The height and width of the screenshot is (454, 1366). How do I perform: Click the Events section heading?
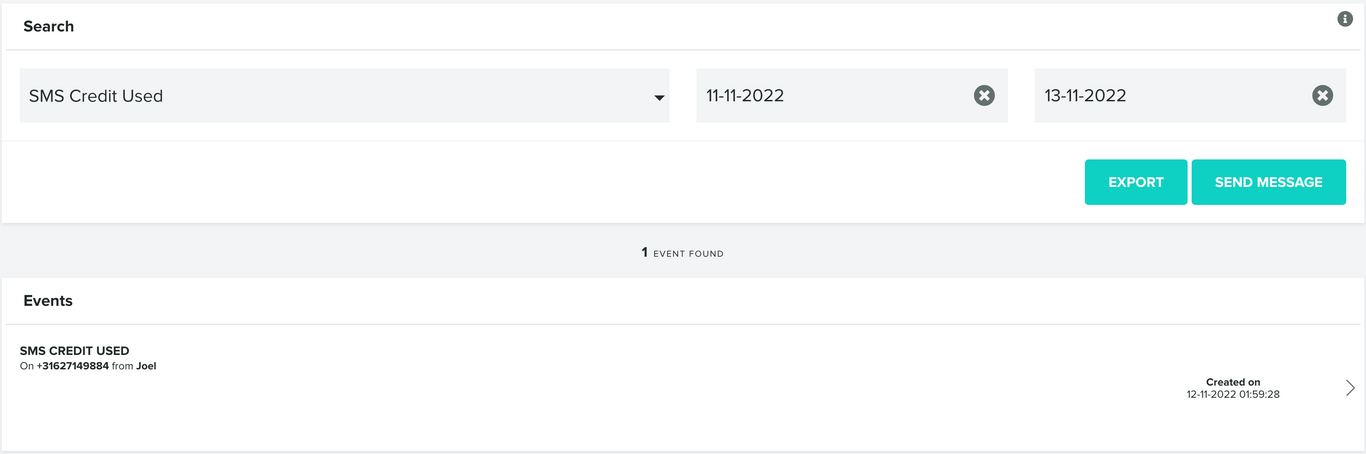48,300
